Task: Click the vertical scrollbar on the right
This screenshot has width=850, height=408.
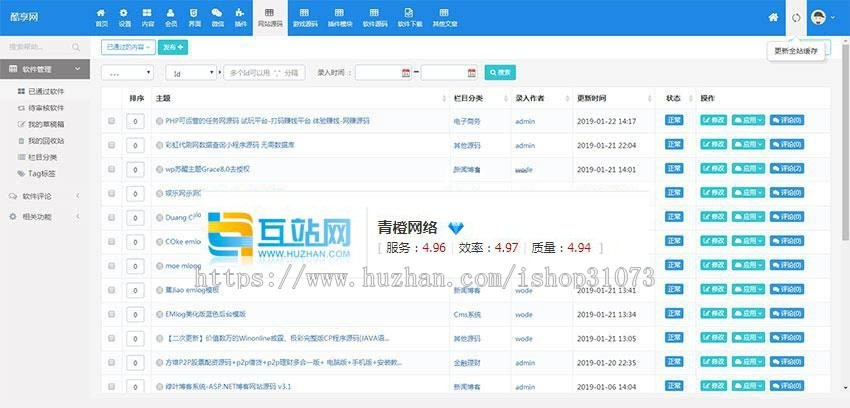Action: (x=846, y=141)
